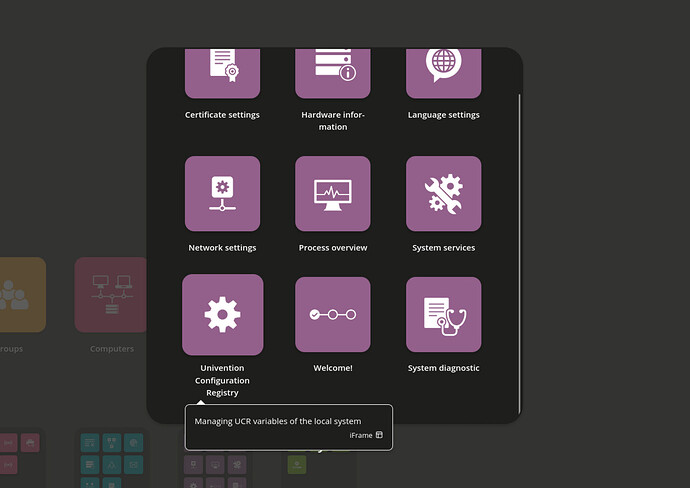Viewport: 690px width, 488px height.
Task: Click the Network settings label
Action: coord(222,248)
